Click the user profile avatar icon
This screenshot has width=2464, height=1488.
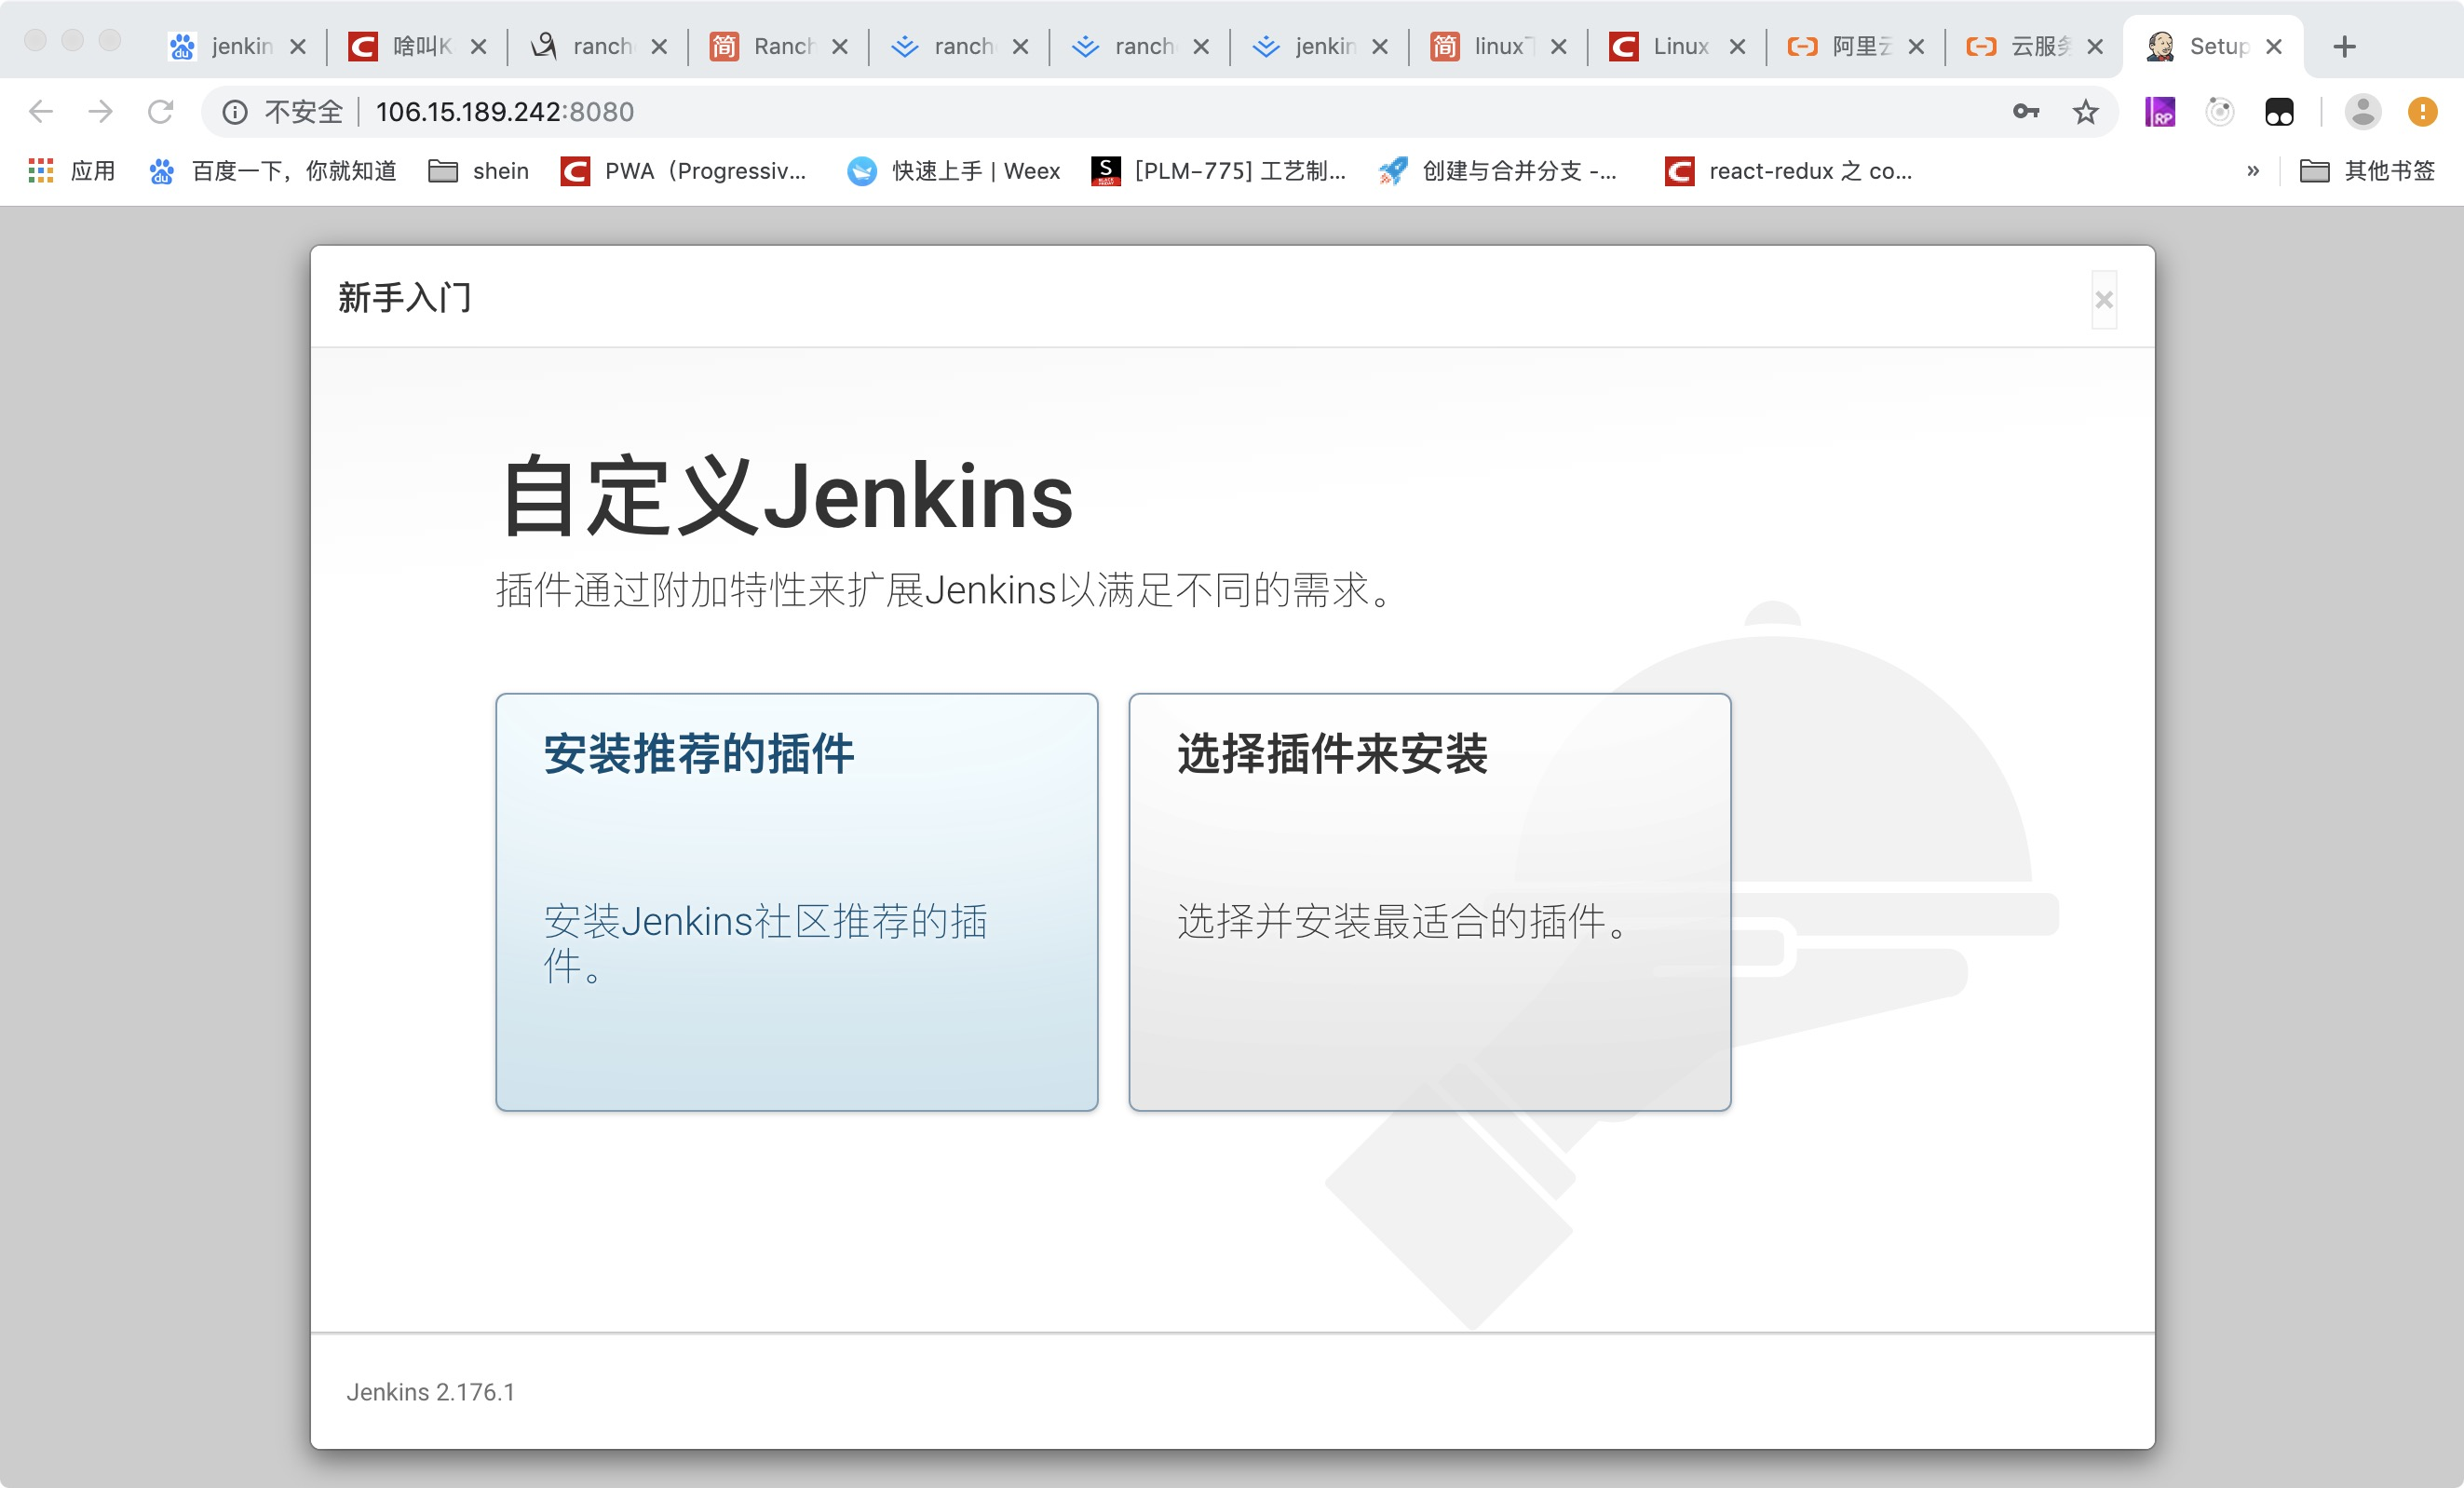[x=2362, y=111]
